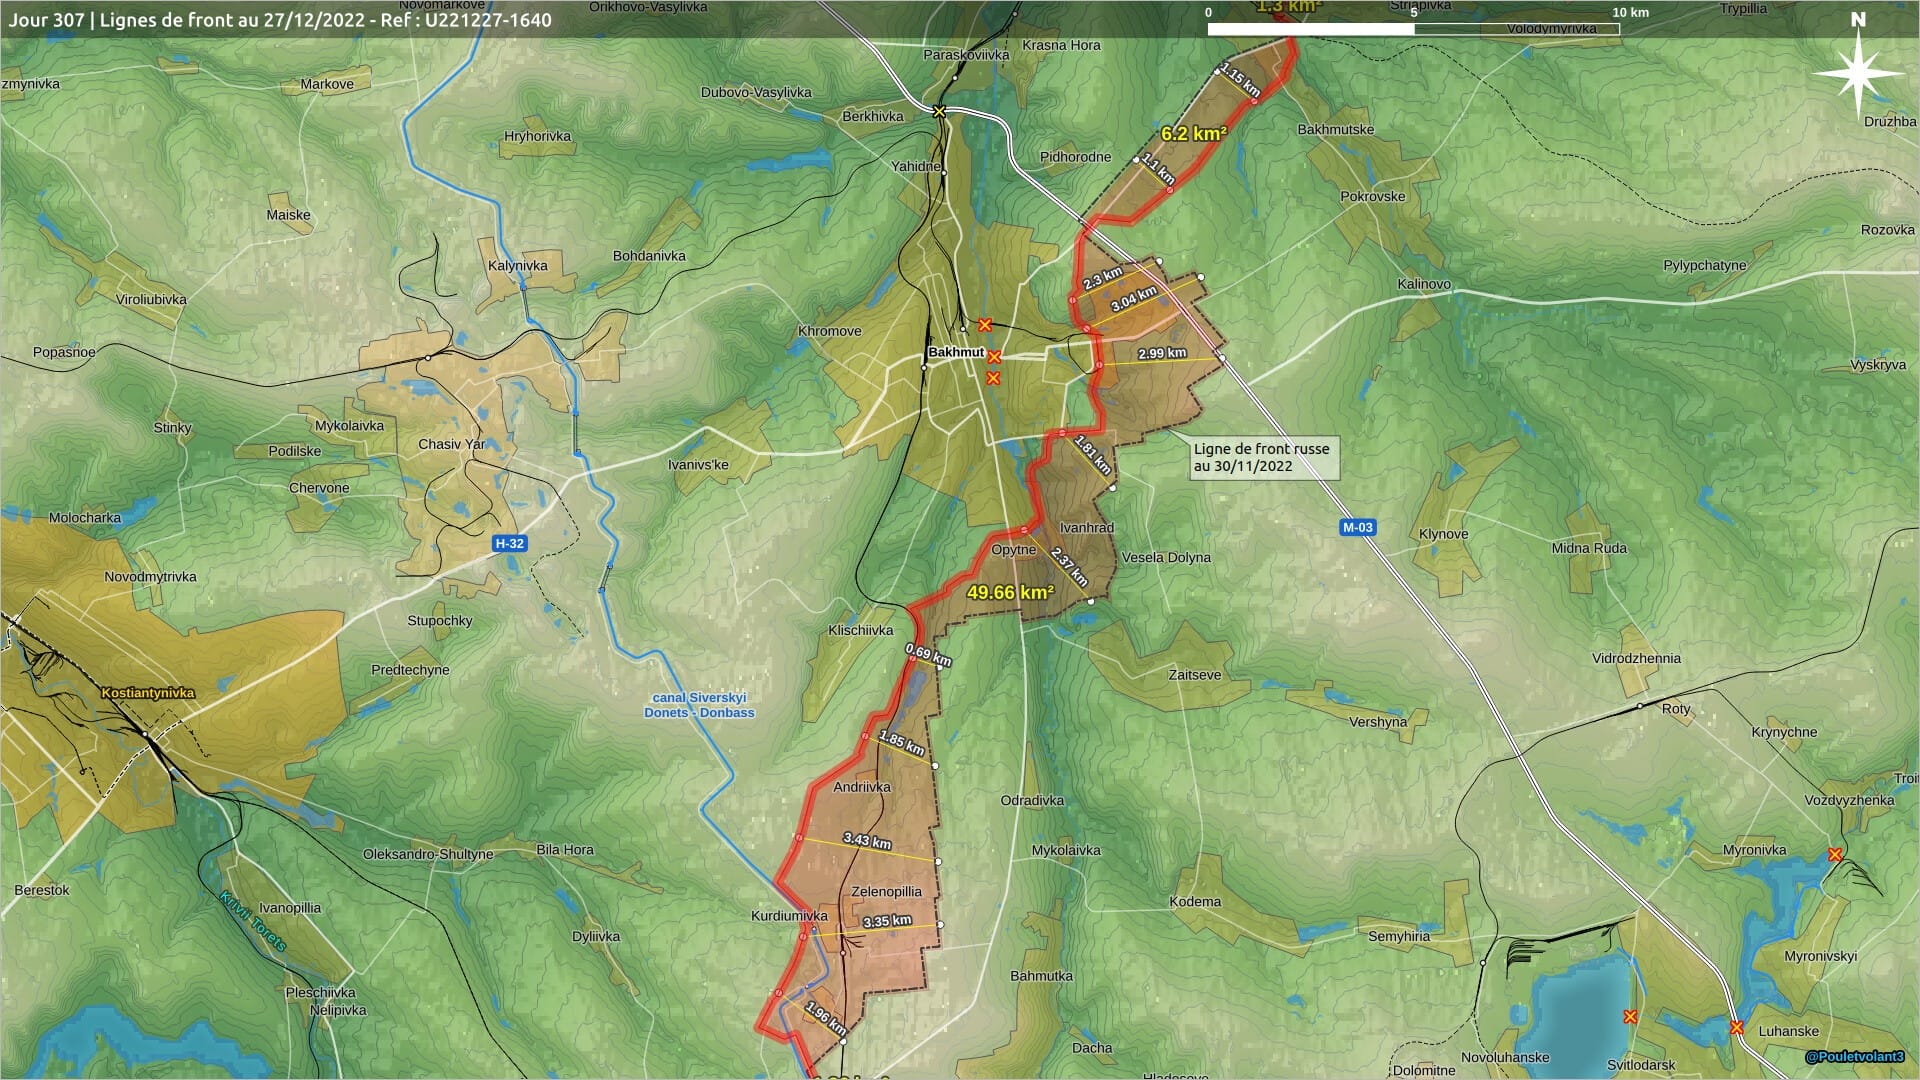Click the 6.2 km² area label
This screenshot has width=1920, height=1080.
(1193, 133)
